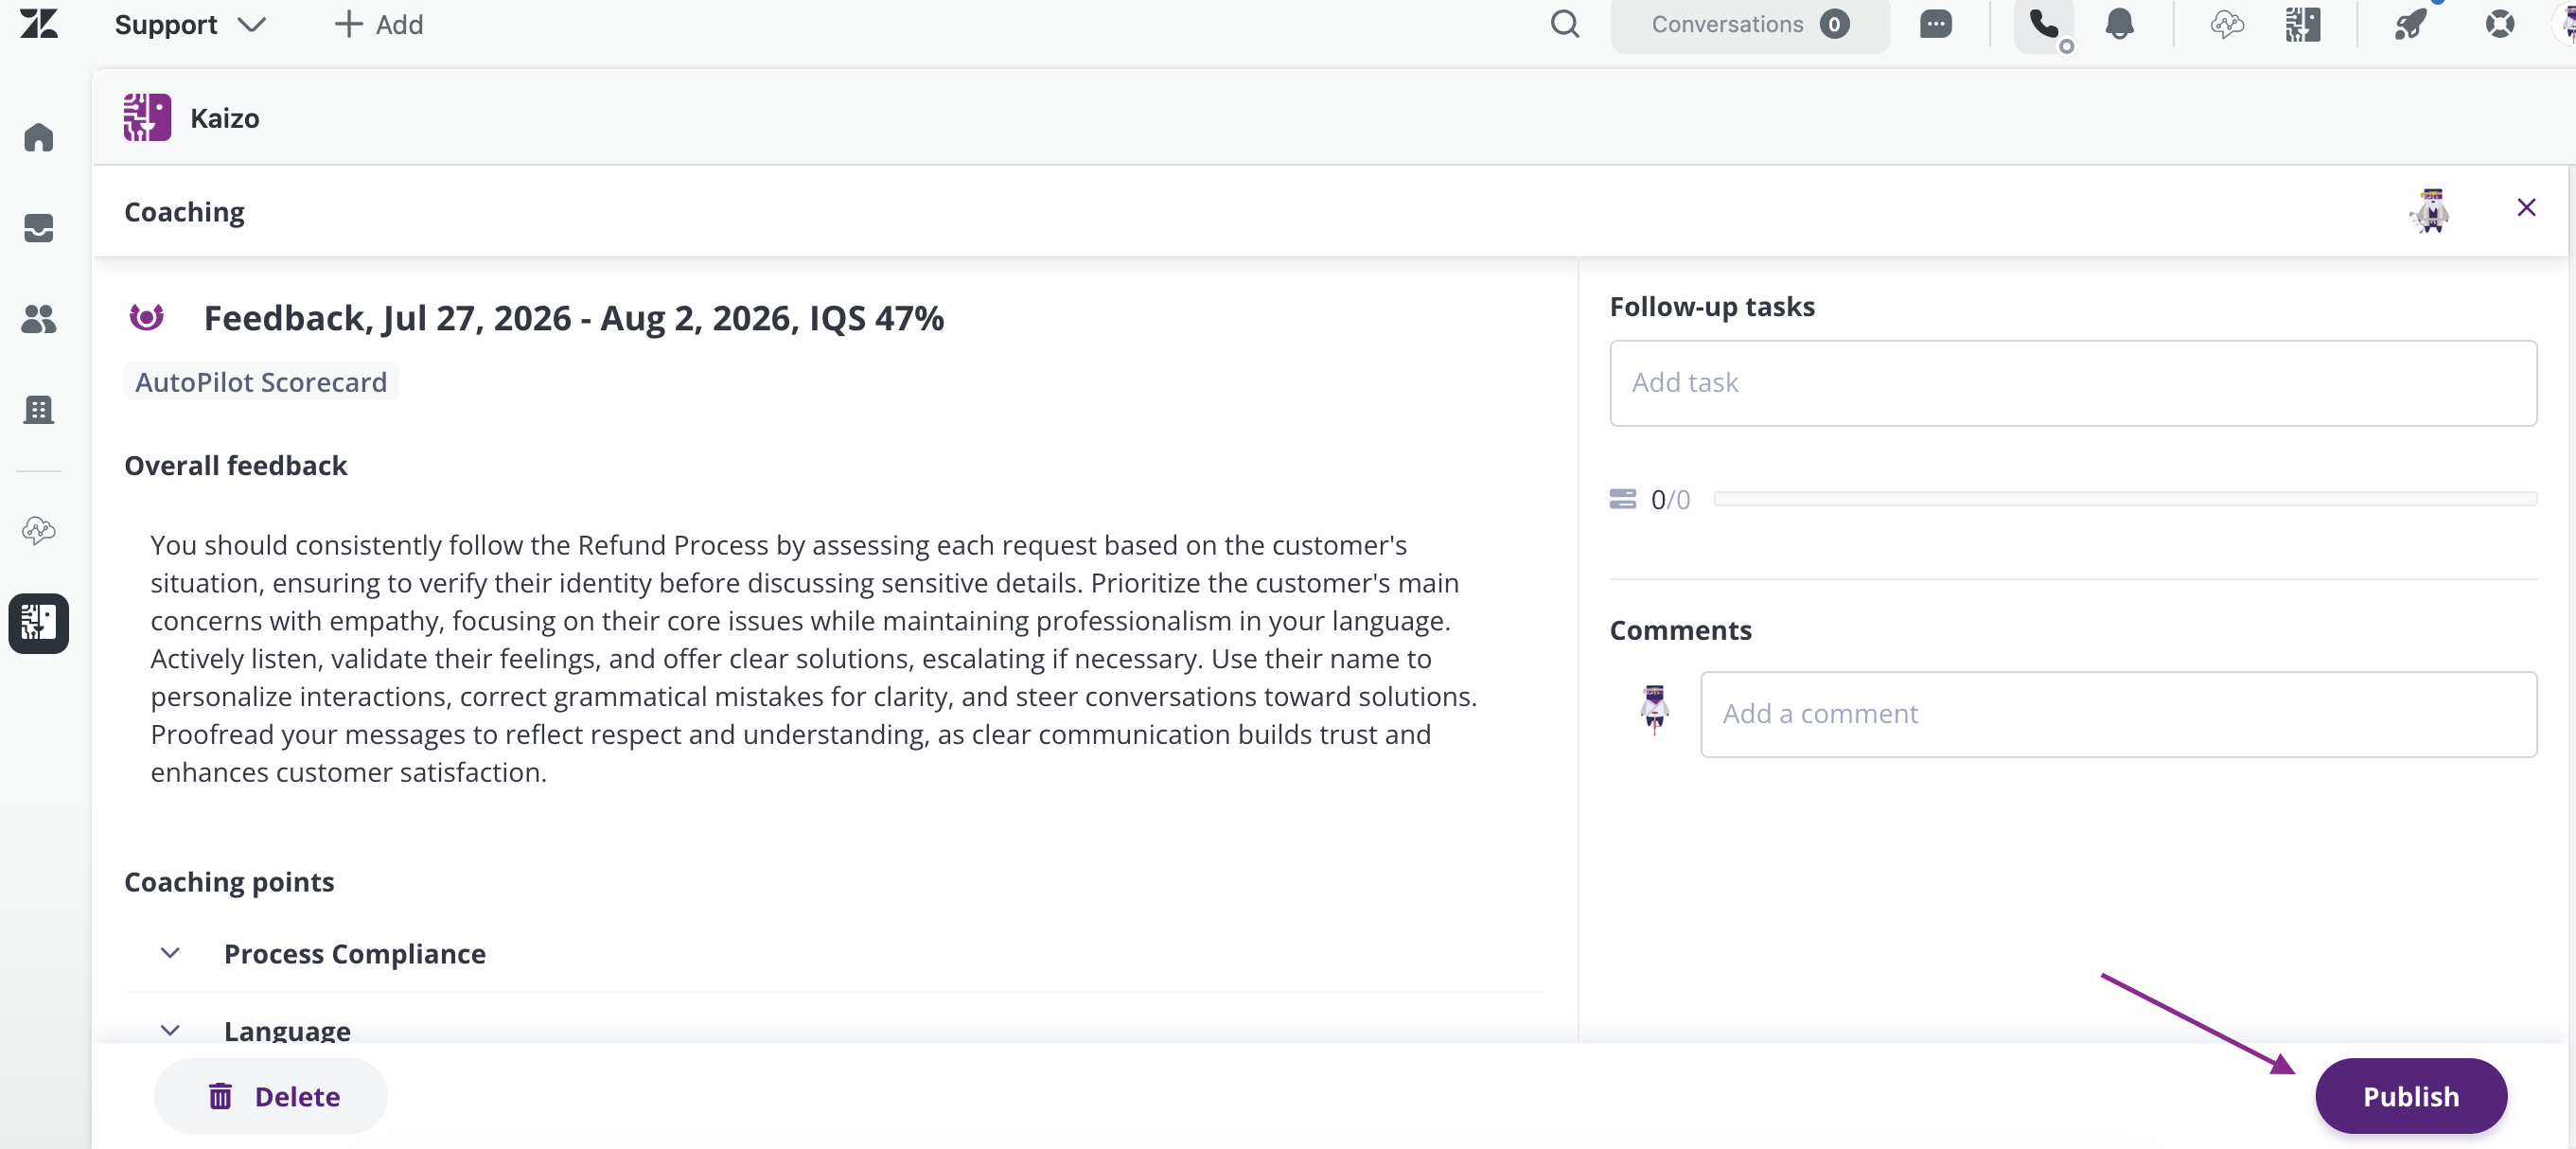This screenshot has height=1149, width=2576.
Task: Expand the Process Compliance coaching point
Action: pos(170,953)
